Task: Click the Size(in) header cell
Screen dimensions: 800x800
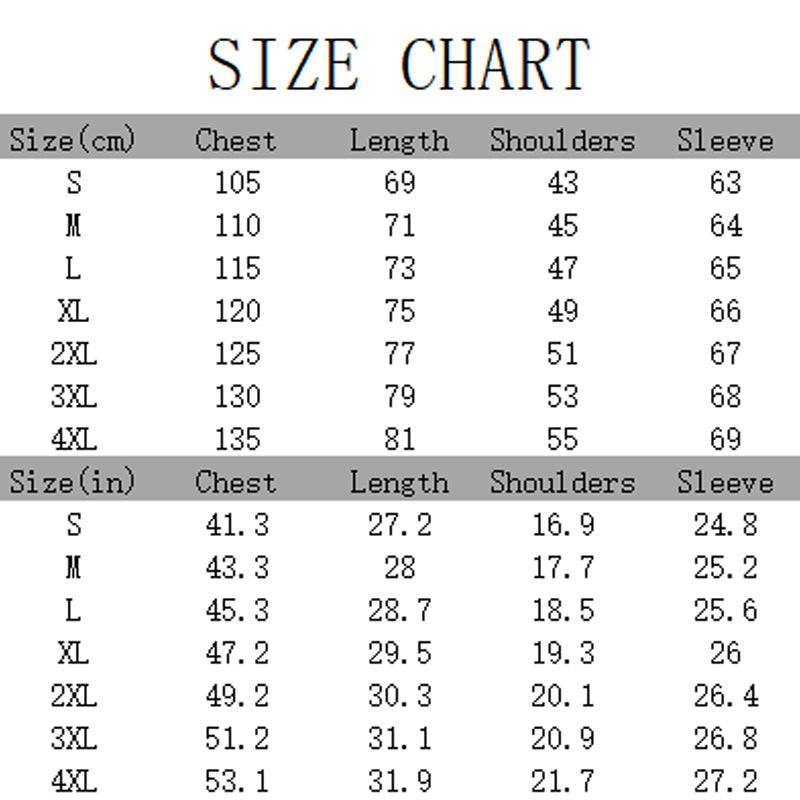Action: [72, 482]
